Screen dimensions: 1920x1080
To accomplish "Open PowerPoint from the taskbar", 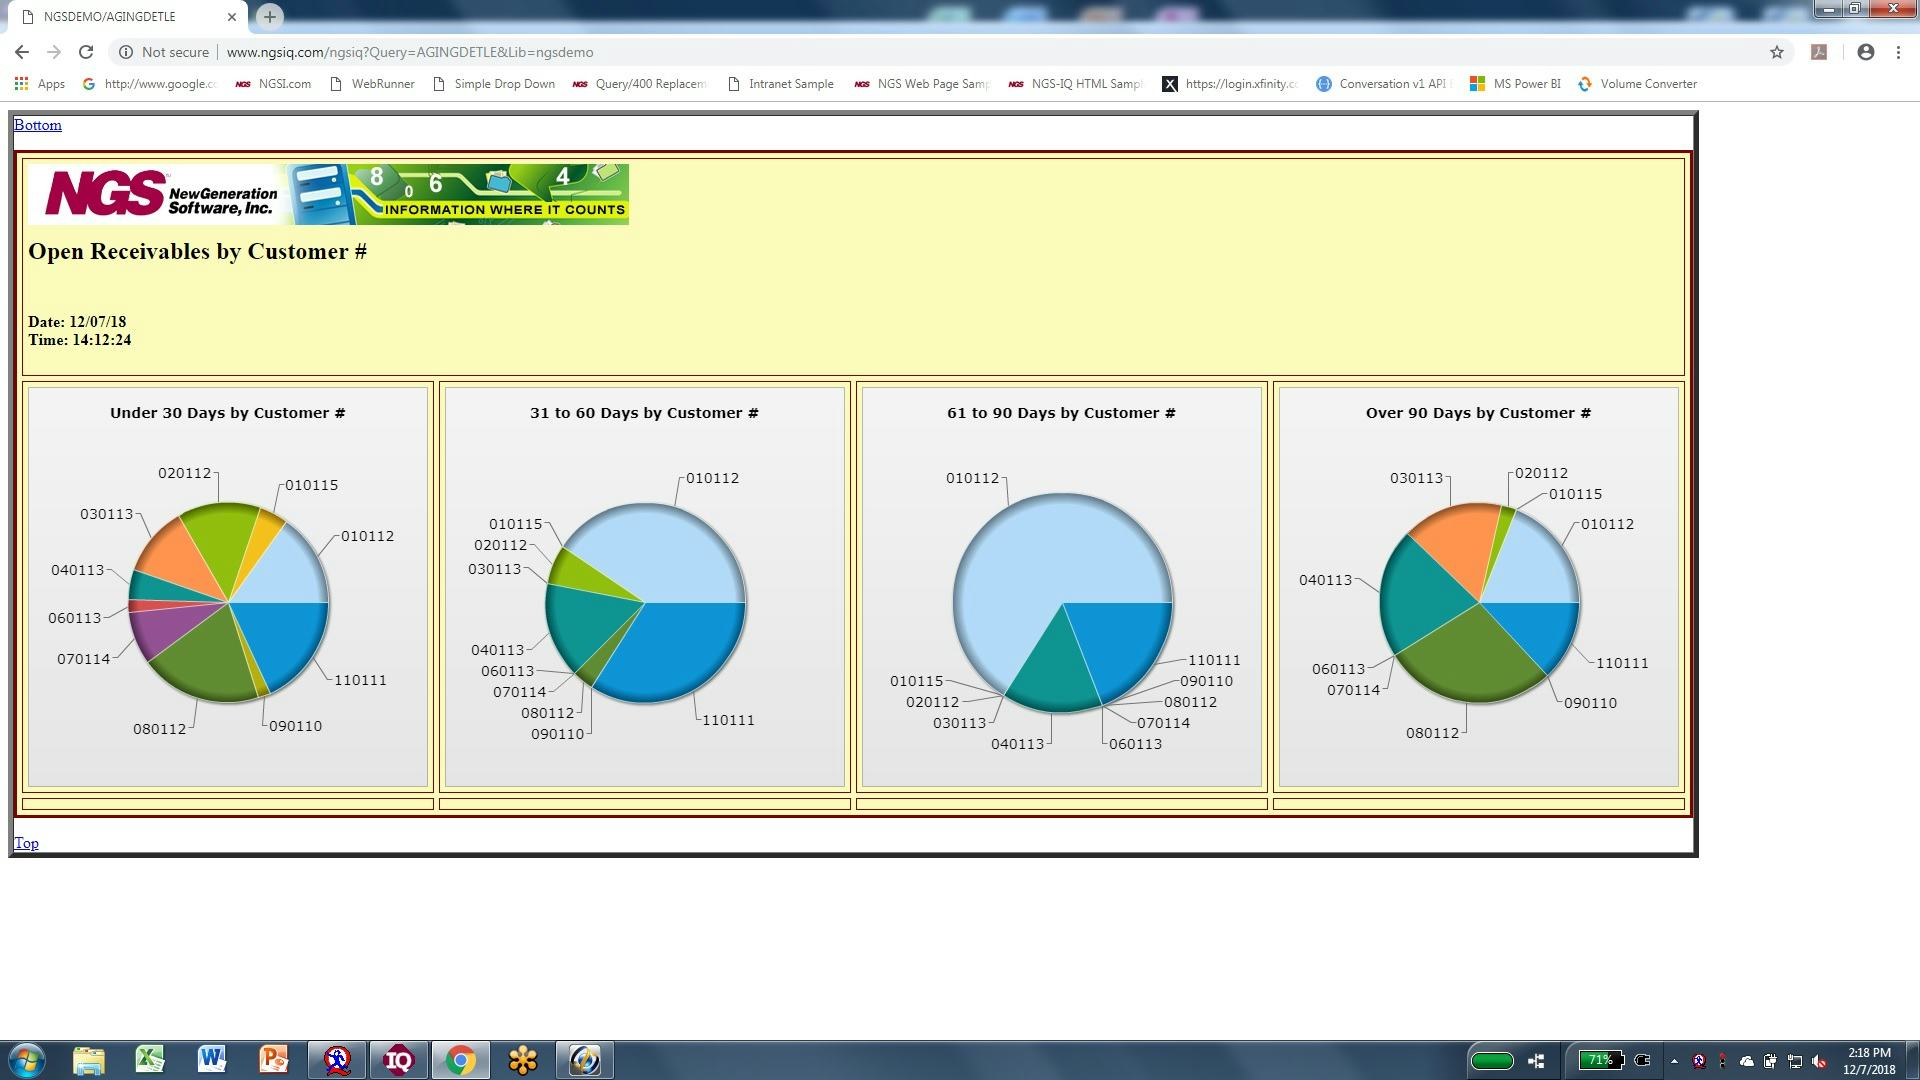I will pyautogui.click(x=276, y=1061).
